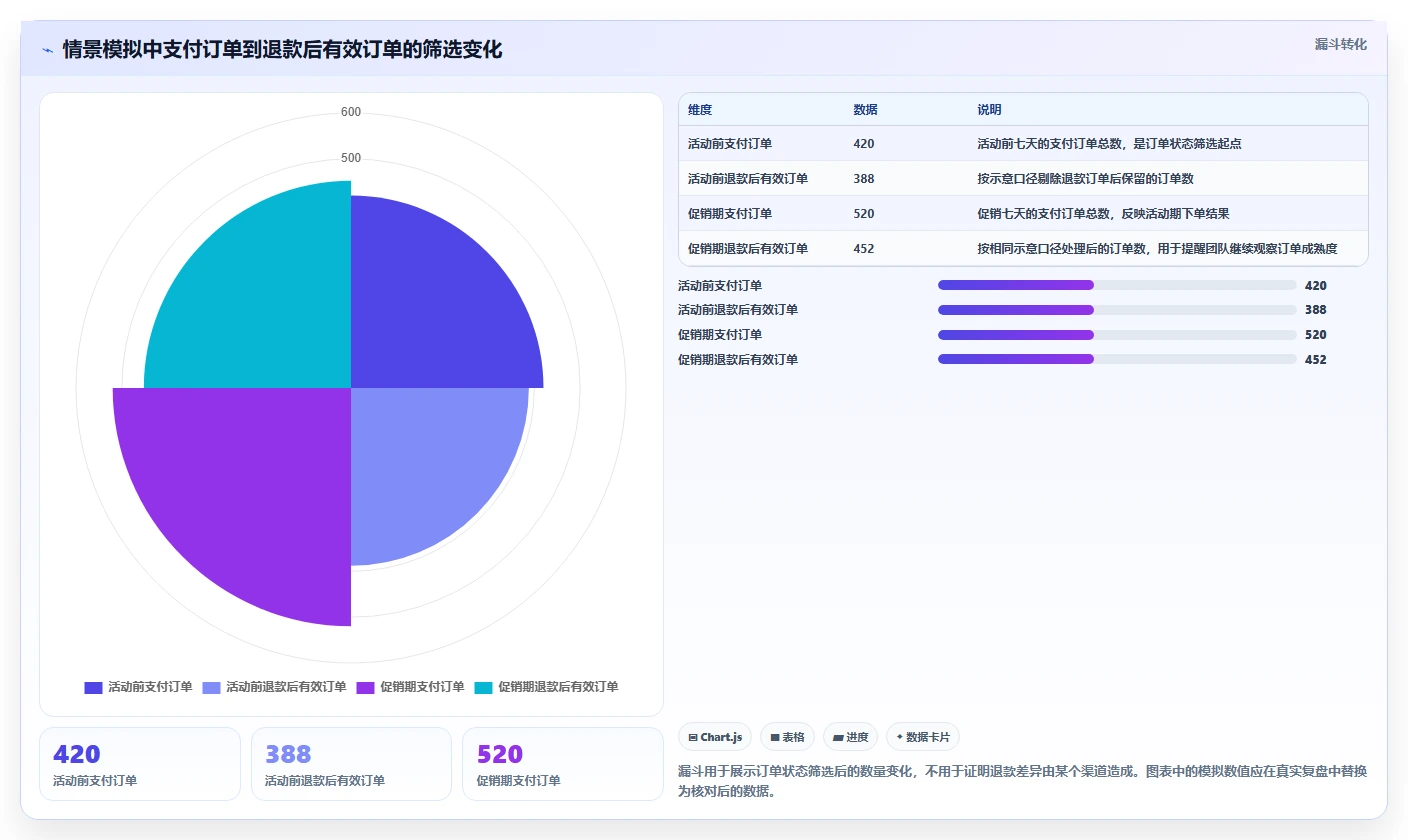Click the 表格 chip icon
Screen dimensions: 1408x840
coord(775,737)
